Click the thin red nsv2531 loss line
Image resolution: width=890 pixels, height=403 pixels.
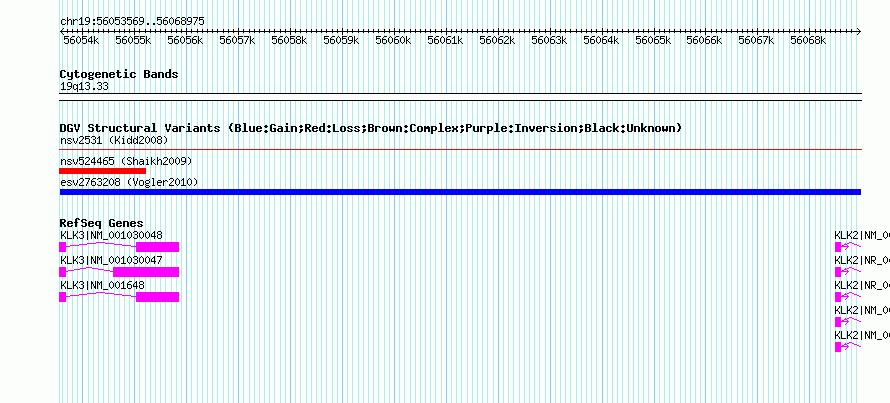[x=460, y=149]
